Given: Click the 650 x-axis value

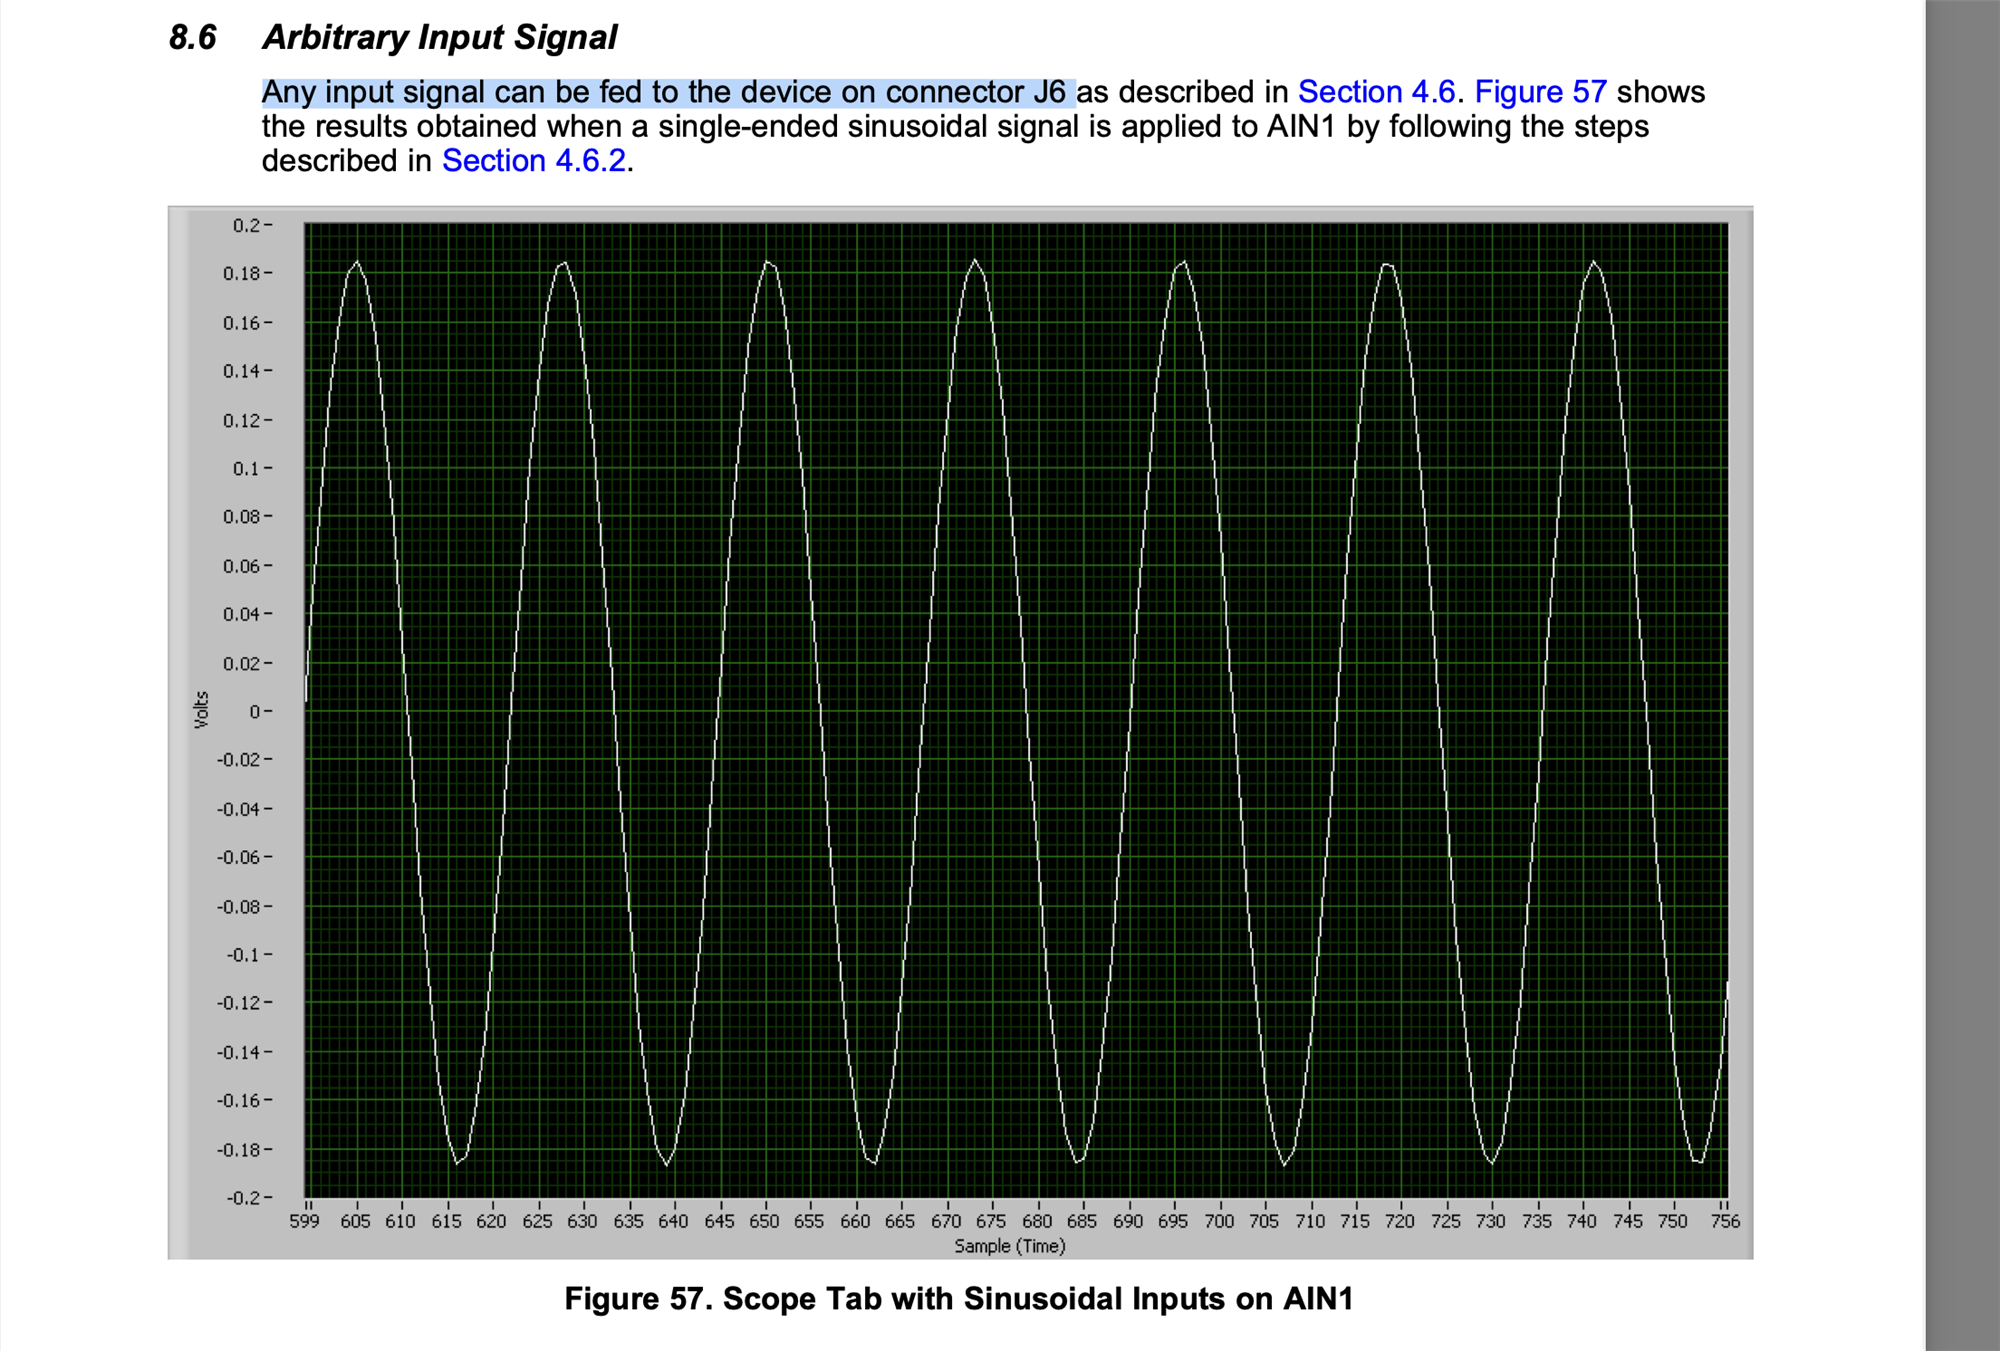Looking at the screenshot, I should [764, 1221].
